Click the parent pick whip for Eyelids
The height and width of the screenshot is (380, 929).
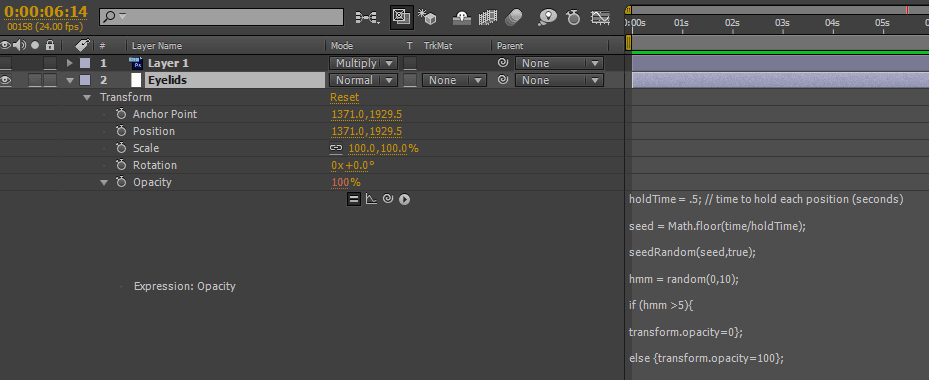(x=503, y=80)
